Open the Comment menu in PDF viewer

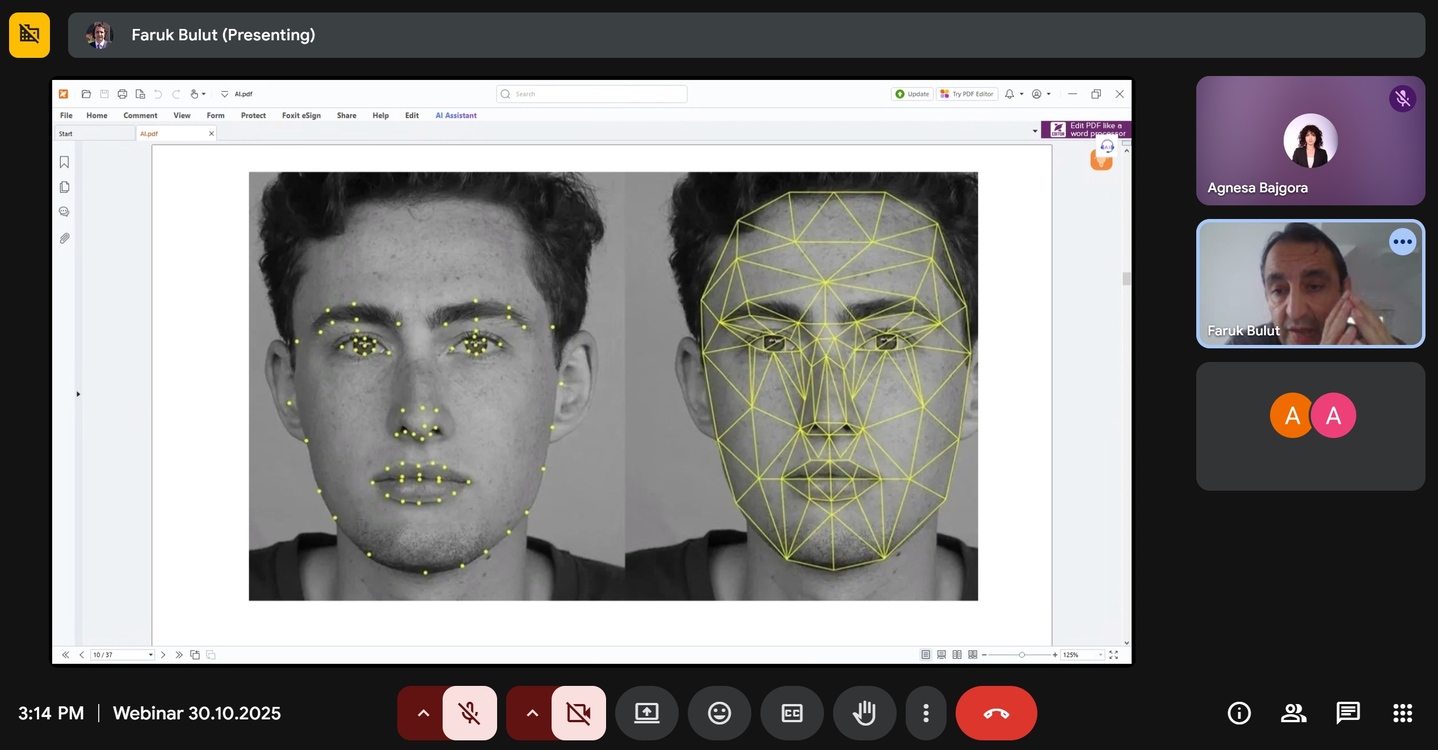click(x=140, y=116)
